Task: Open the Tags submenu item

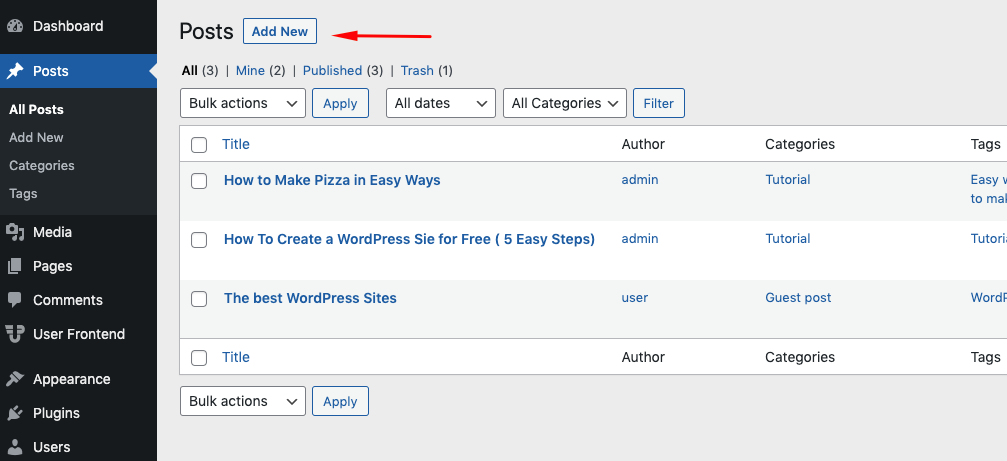Action: pos(23,193)
